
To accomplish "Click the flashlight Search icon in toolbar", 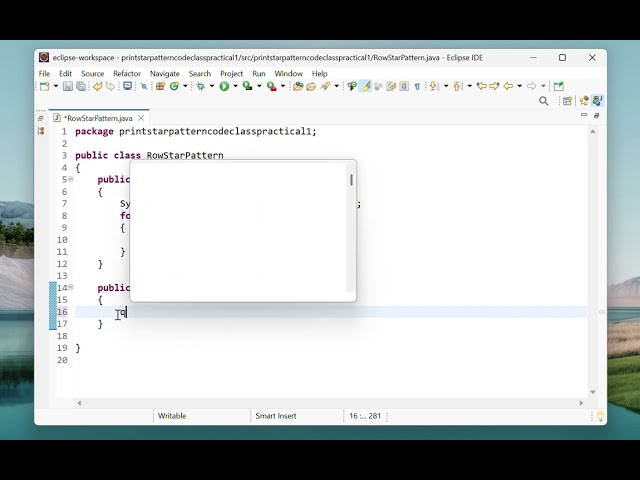I will point(325,86).
